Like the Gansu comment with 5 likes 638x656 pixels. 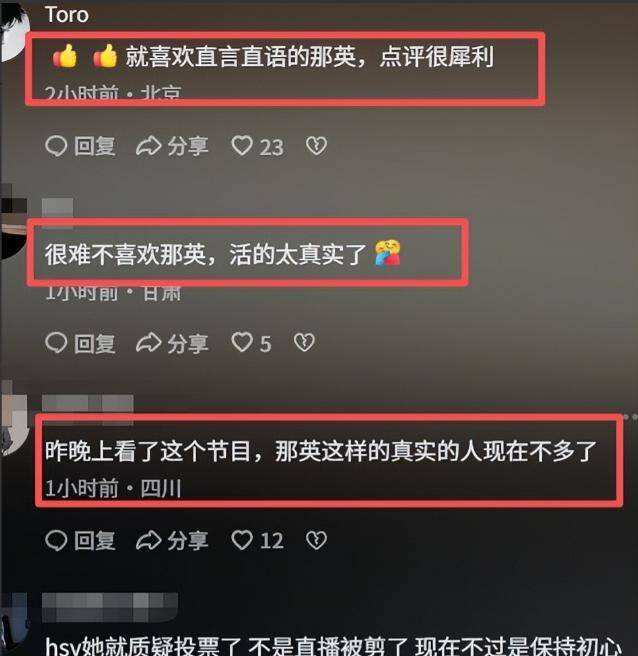[x=242, y=342]
